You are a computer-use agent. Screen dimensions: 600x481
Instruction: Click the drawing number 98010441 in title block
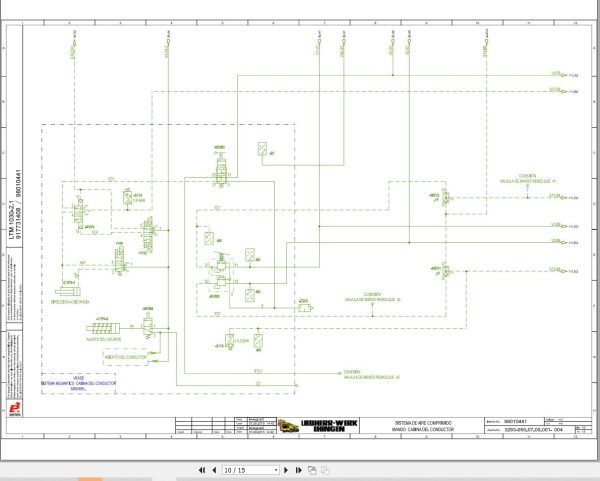[x=515, y=421]
